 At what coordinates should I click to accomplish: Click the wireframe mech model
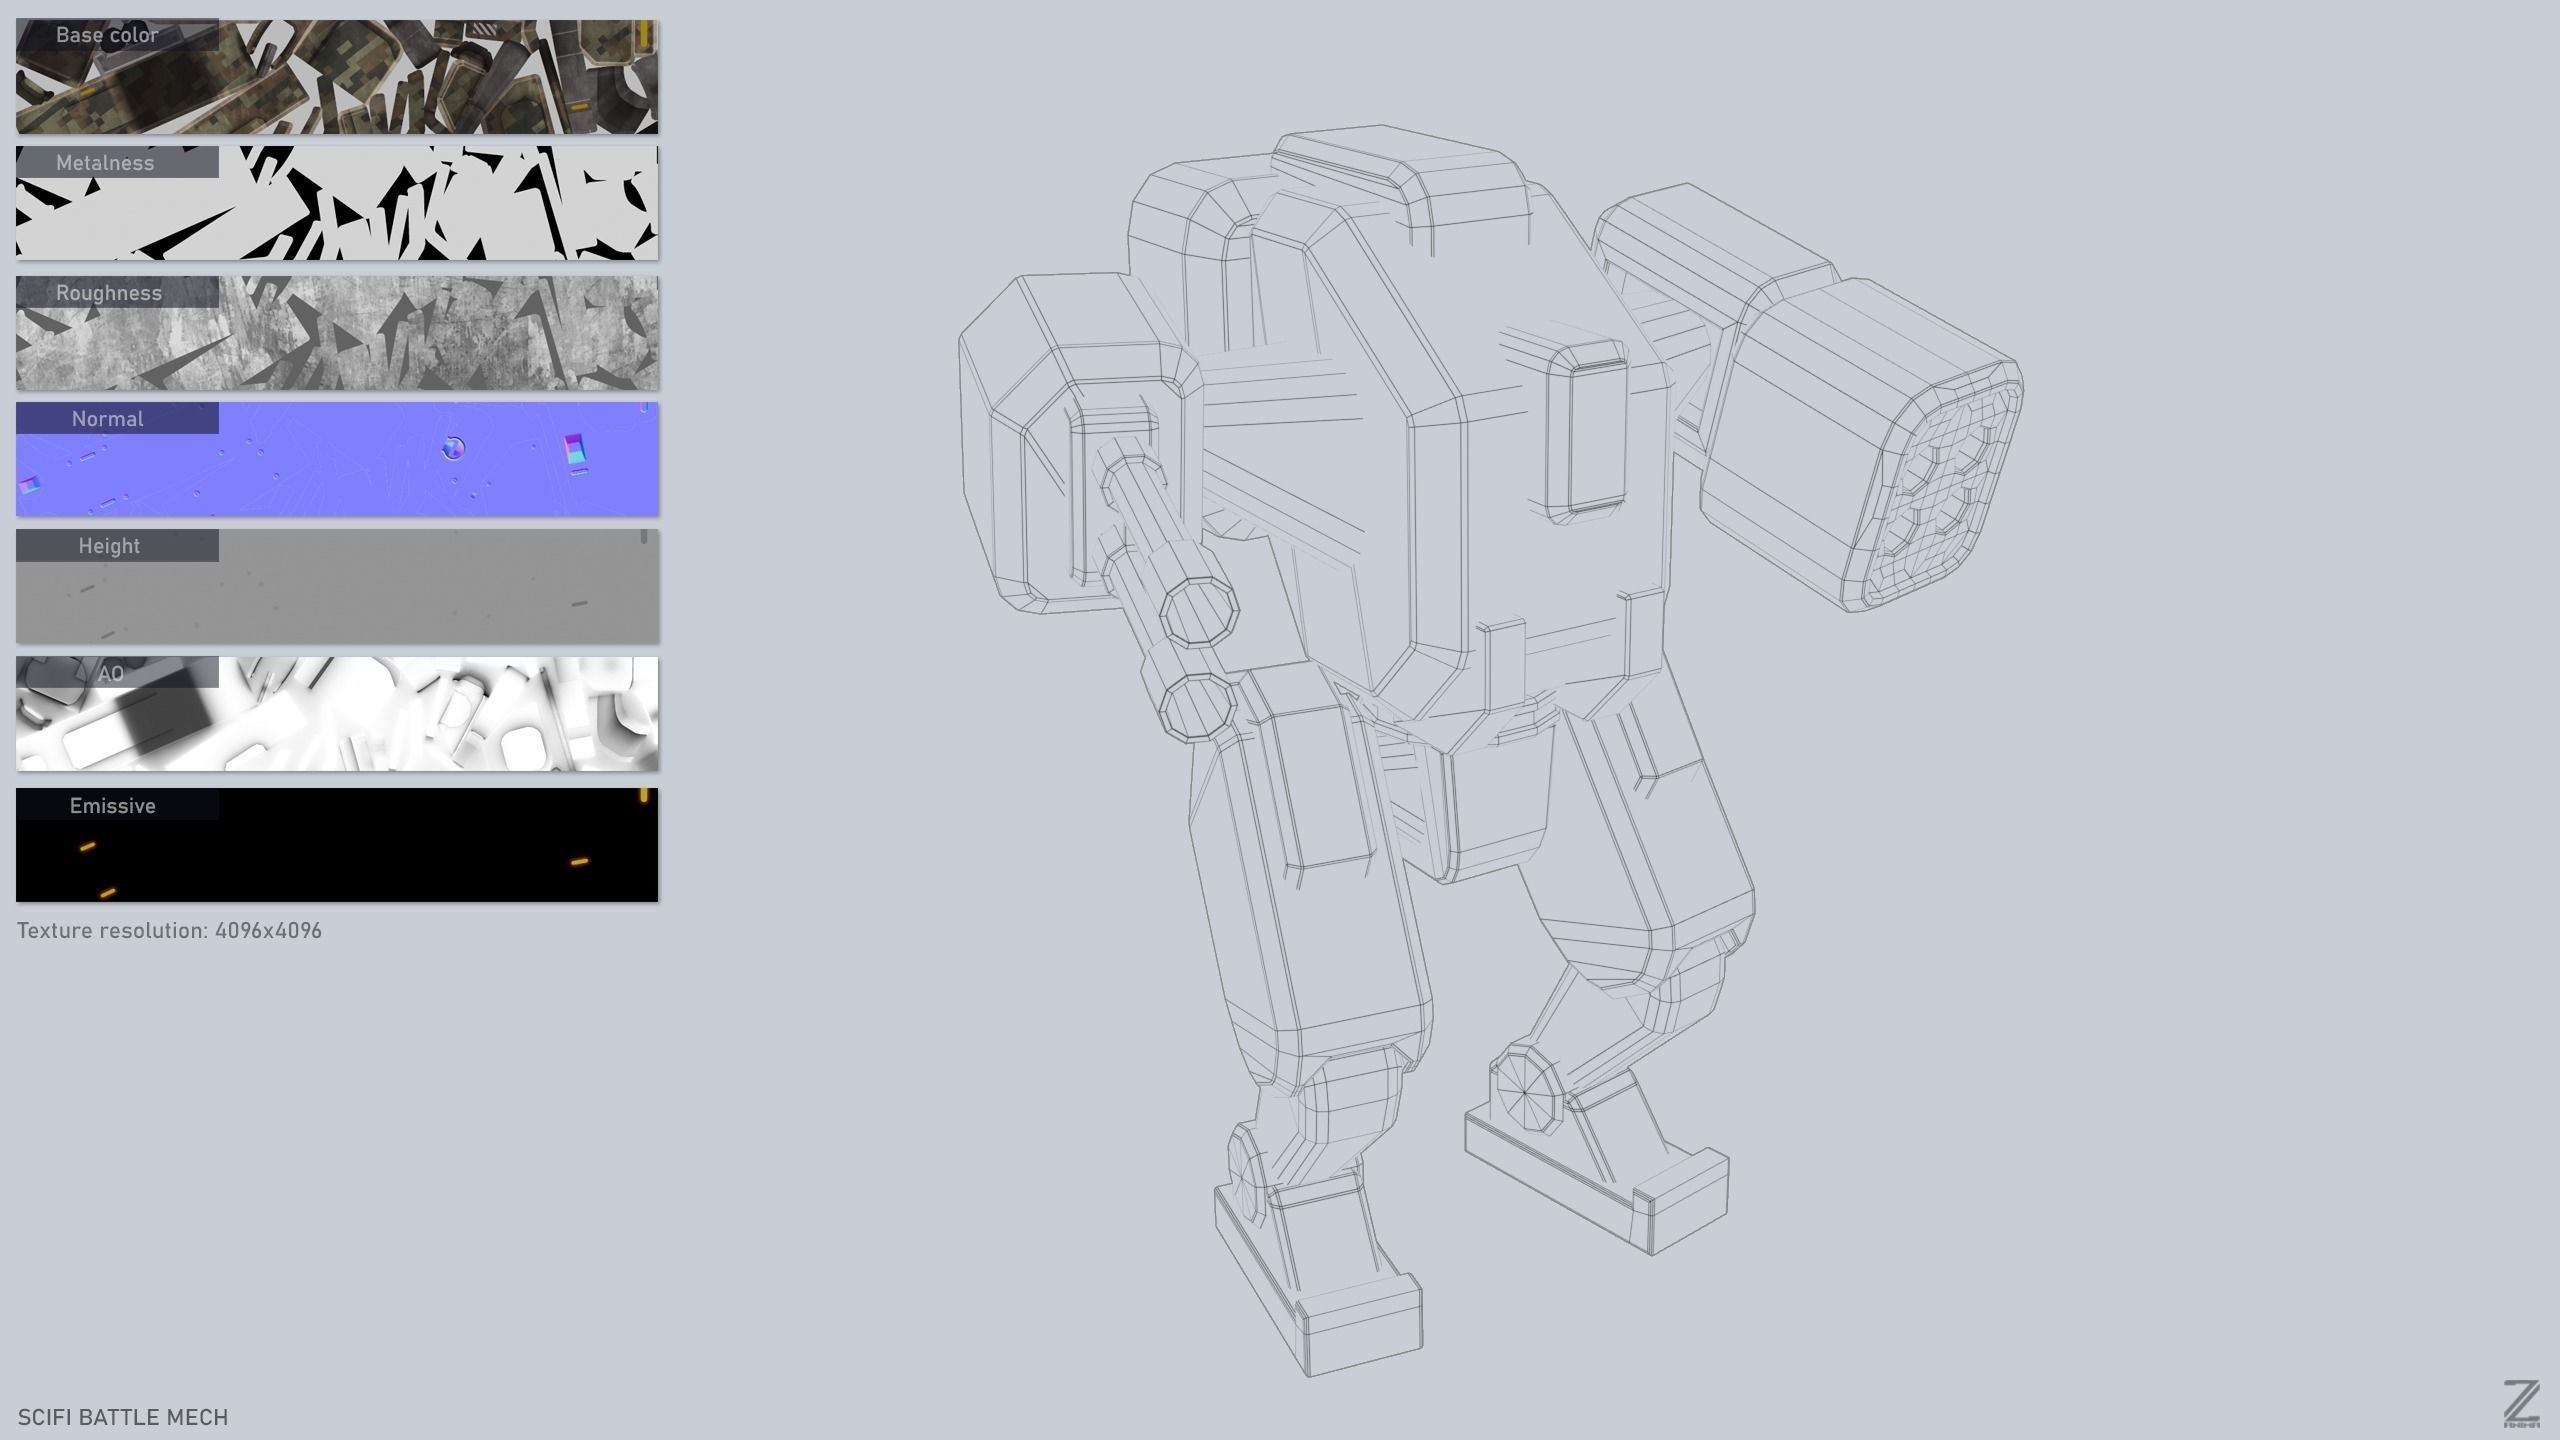[1490, 750]
